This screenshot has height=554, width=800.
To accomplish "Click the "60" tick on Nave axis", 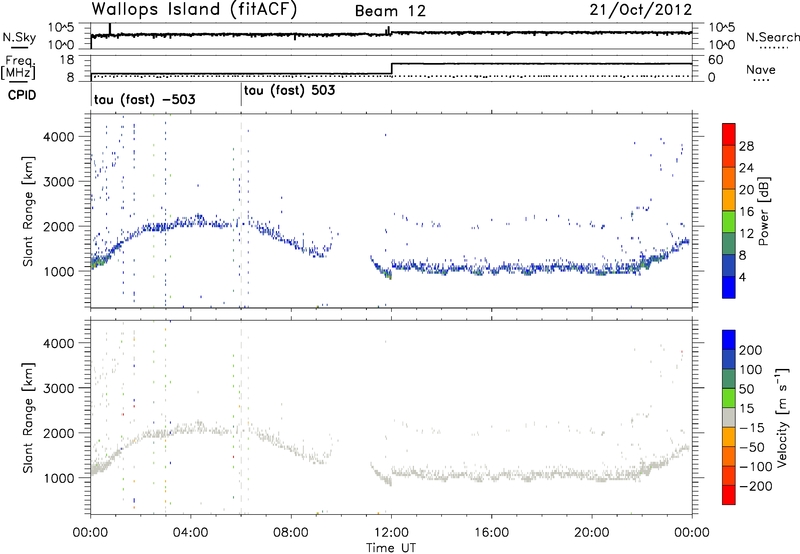I will coord(716,60).
